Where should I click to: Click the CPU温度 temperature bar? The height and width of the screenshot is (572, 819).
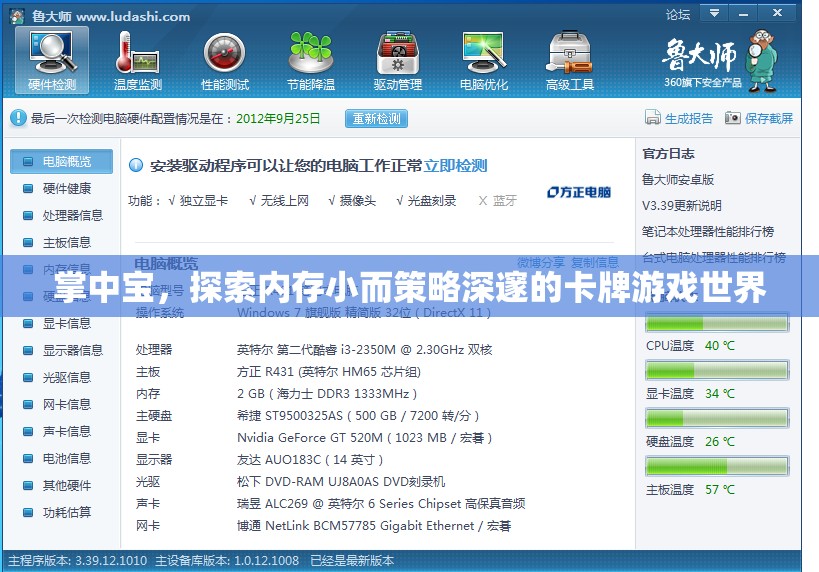point(717,323)
